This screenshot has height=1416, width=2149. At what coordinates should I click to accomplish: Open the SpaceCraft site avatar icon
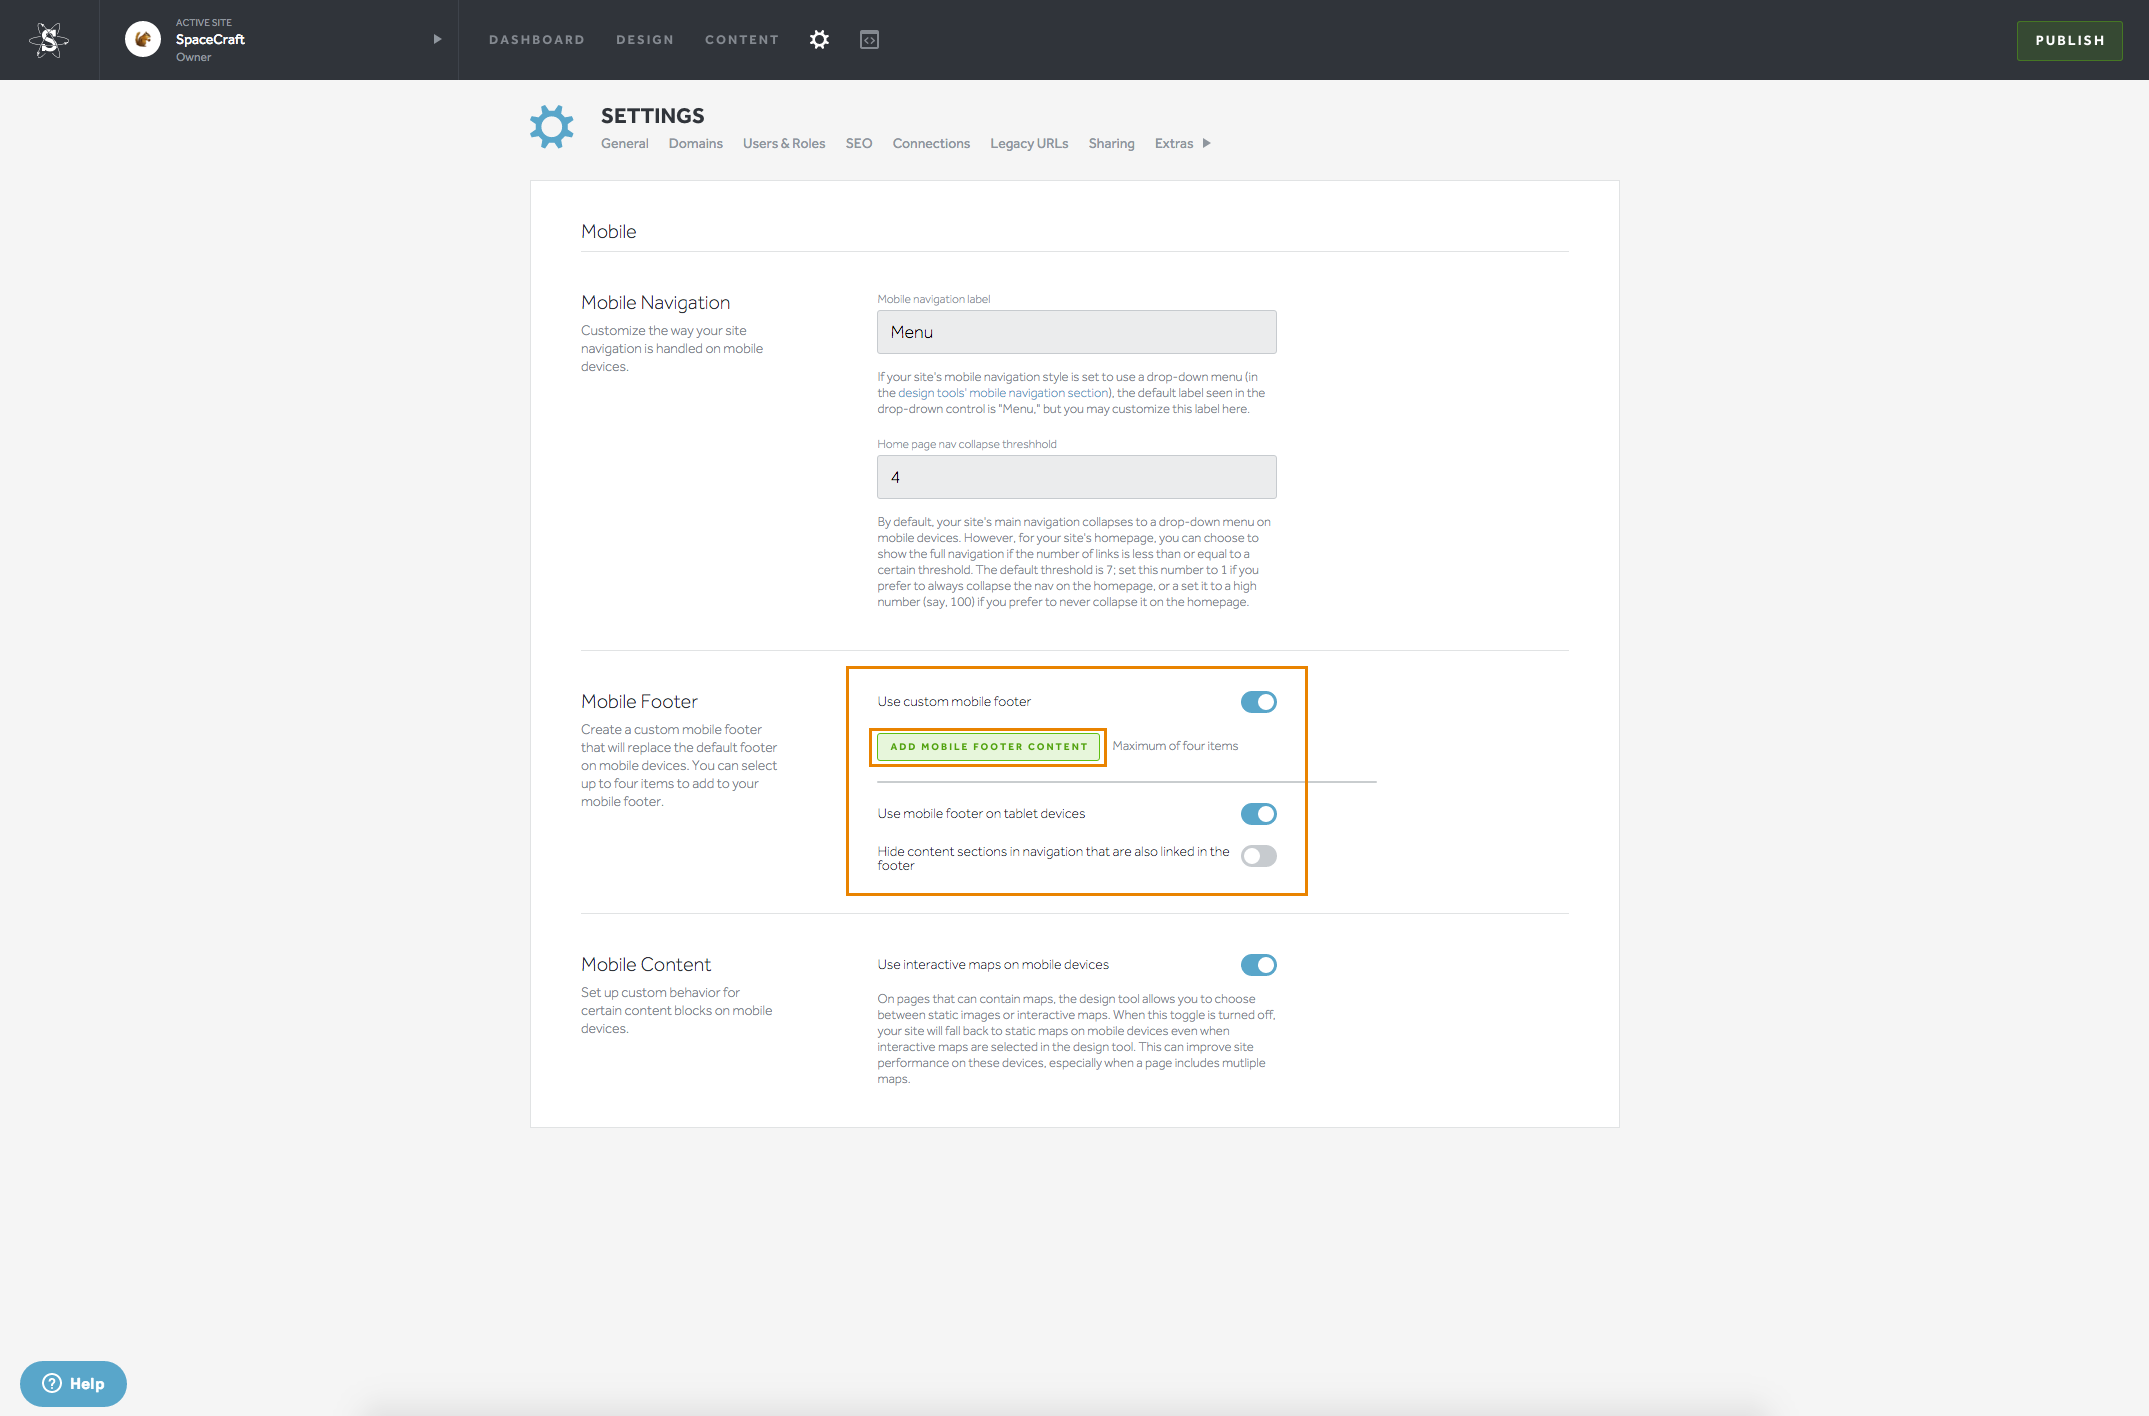[143, 39]
